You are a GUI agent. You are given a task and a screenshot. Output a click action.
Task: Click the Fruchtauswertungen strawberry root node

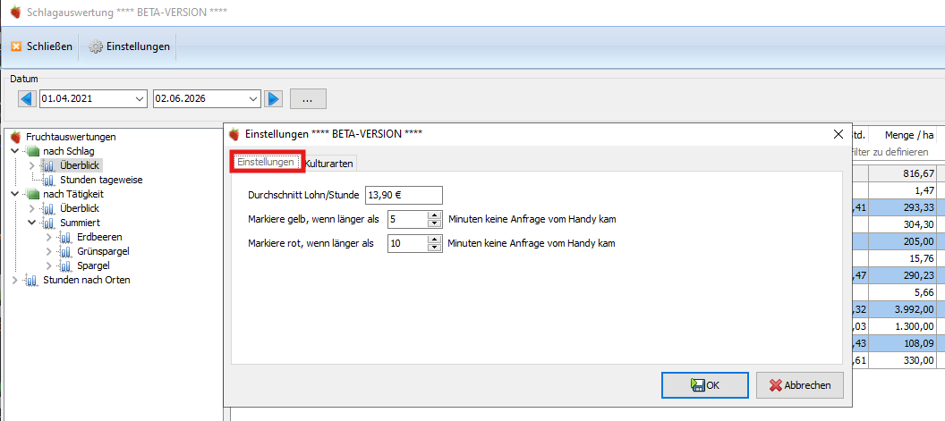[16, 137]
